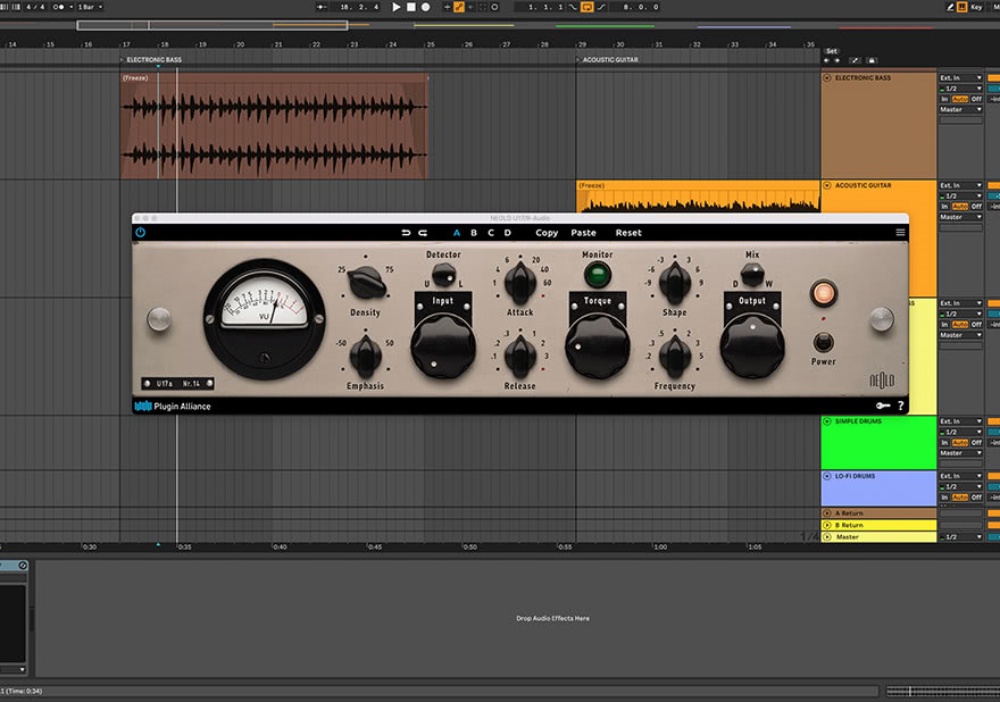Viewport: 1000px width, 702px height.
Task: Unfold the SIMPLE DRUMS track
Action: pyautogui.click(x=827, y=421)
